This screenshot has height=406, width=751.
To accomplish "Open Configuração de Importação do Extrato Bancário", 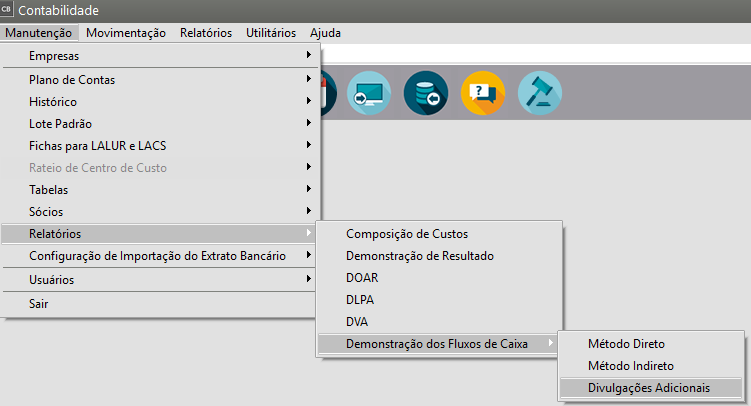I will click(x=157, y=255).
